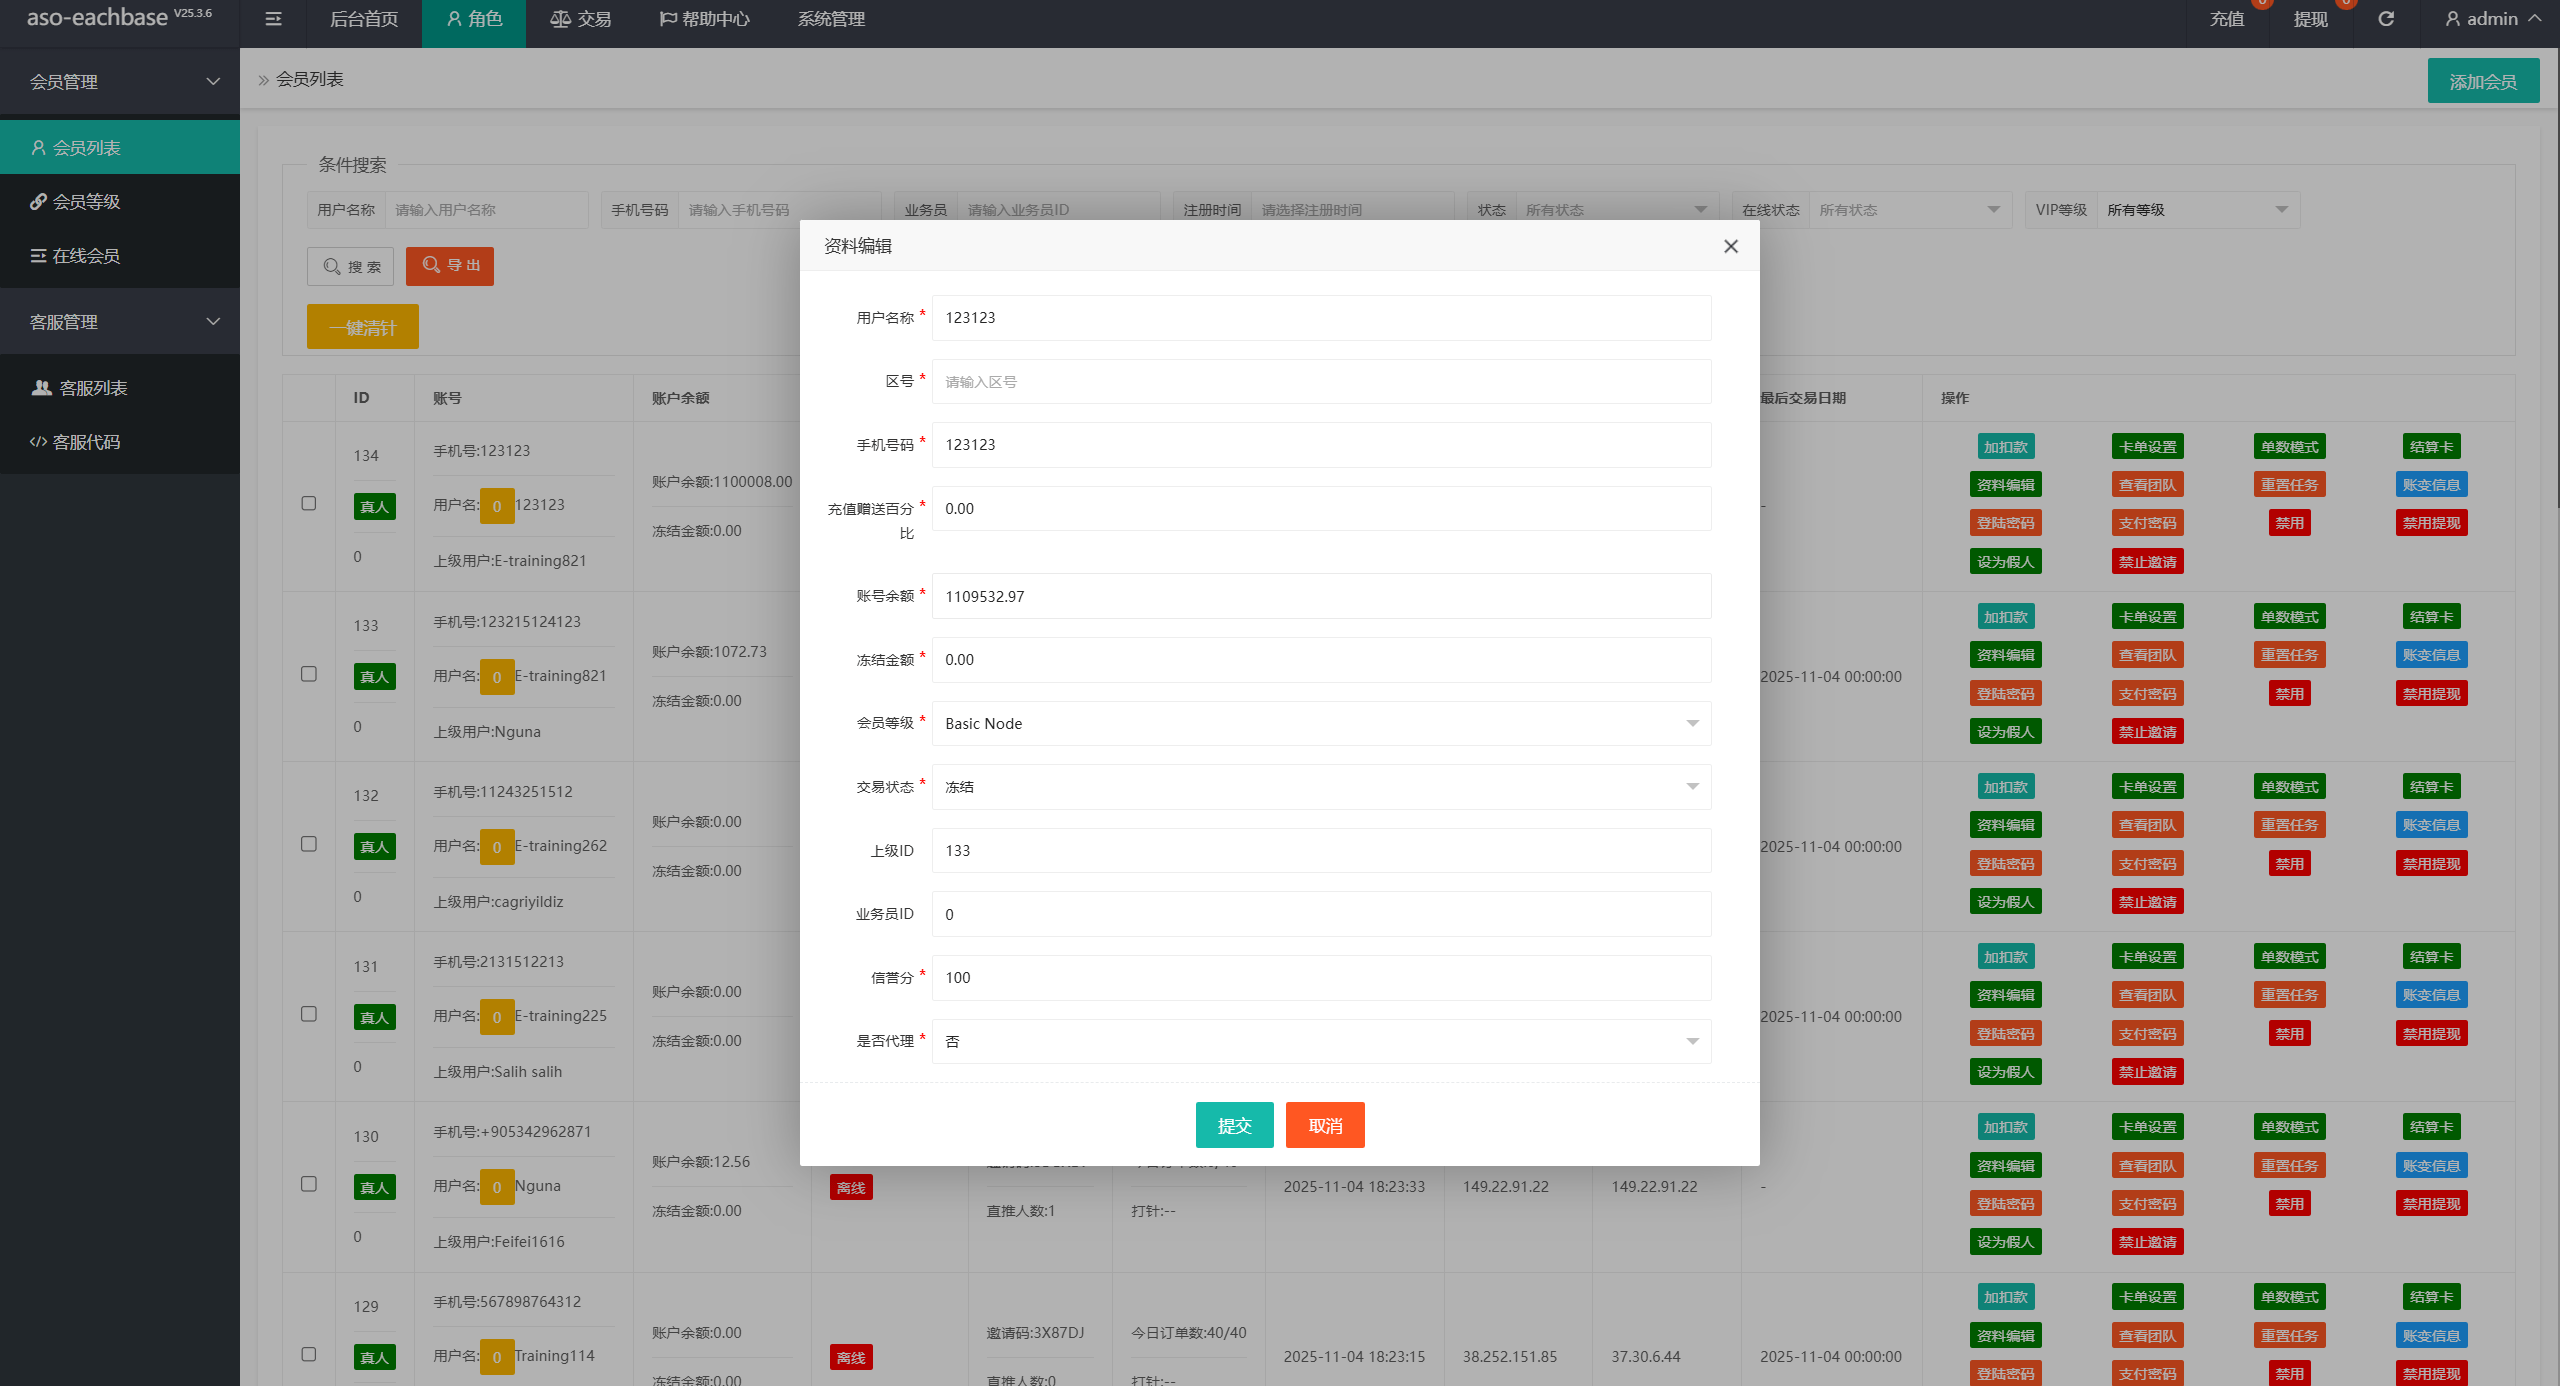Click 单数模式 for member 133
The height and width of the screenshot is (1386, 2560).
click(2289, 617)
